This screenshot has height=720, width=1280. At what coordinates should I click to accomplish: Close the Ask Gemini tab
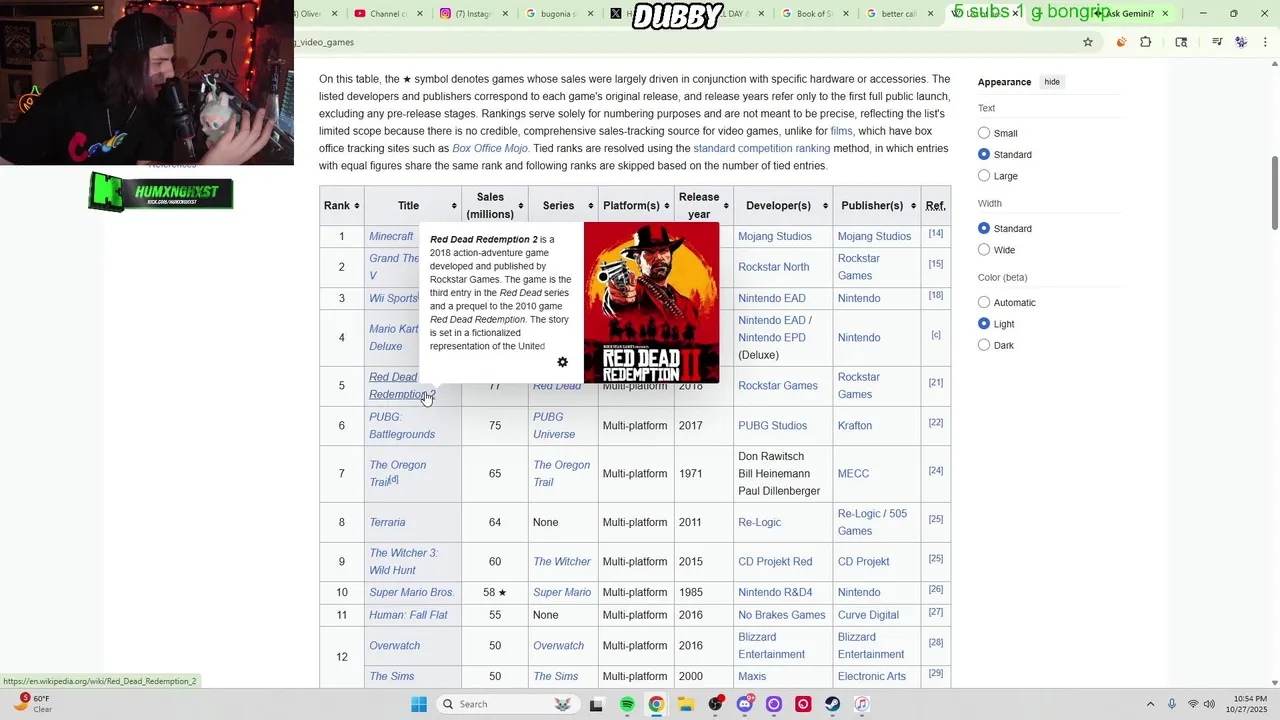(x=1165, y=14)
